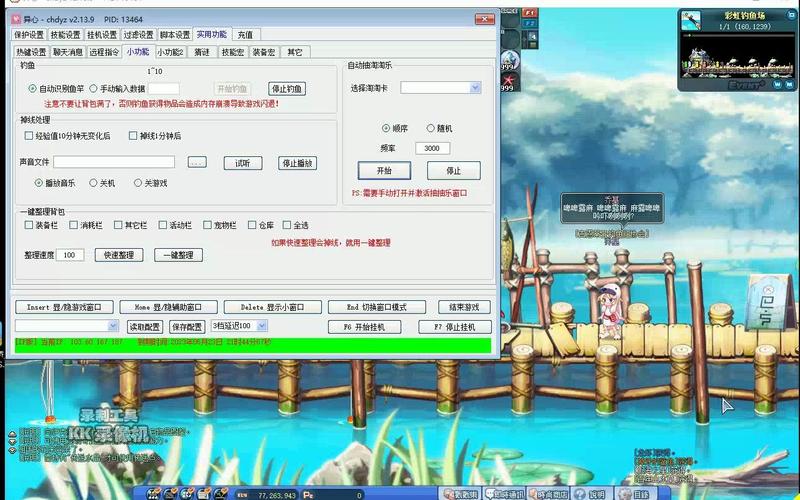The width and height of the screenshot is (800, 500).
Task: Open the 过滤设置 tab
Action: click(138, 35)
